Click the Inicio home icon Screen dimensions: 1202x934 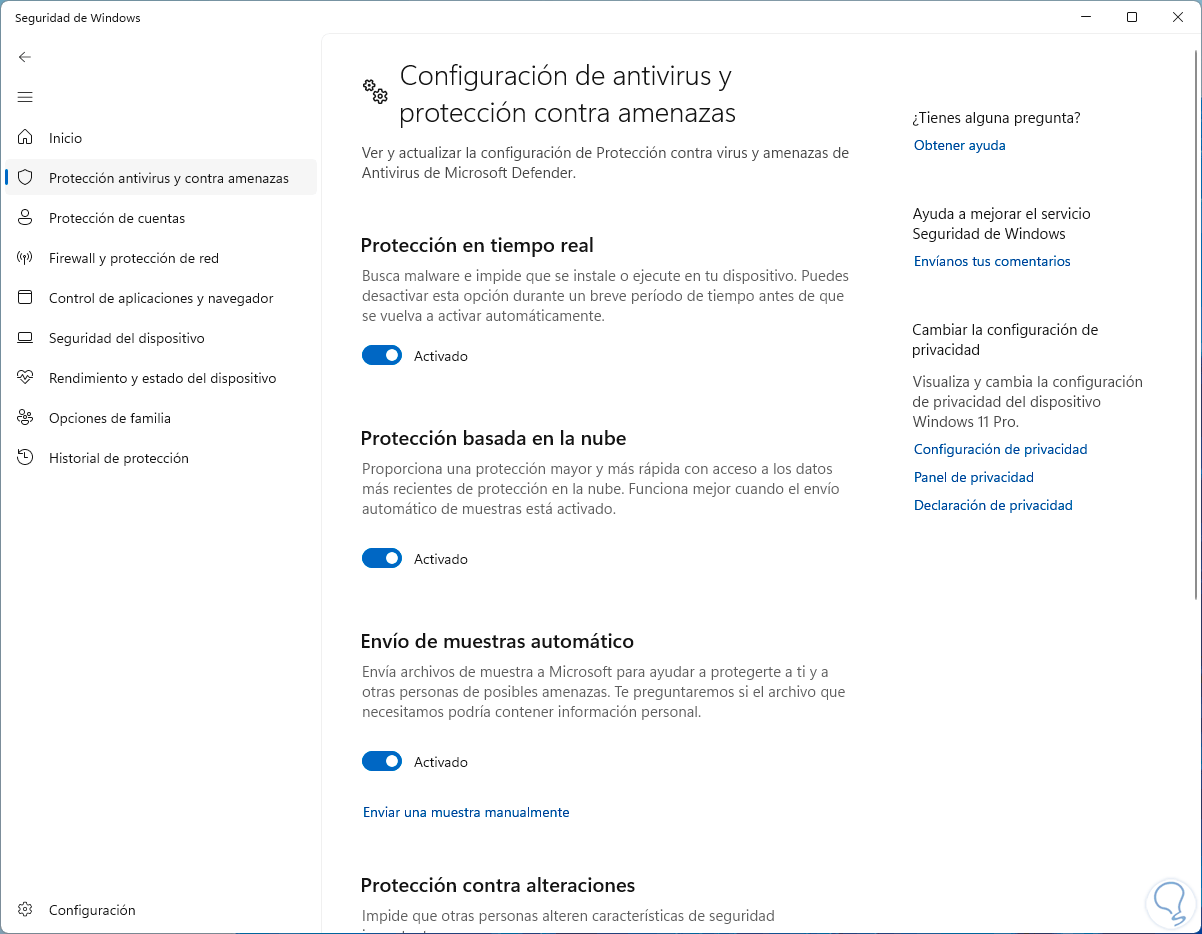(26, 138)
